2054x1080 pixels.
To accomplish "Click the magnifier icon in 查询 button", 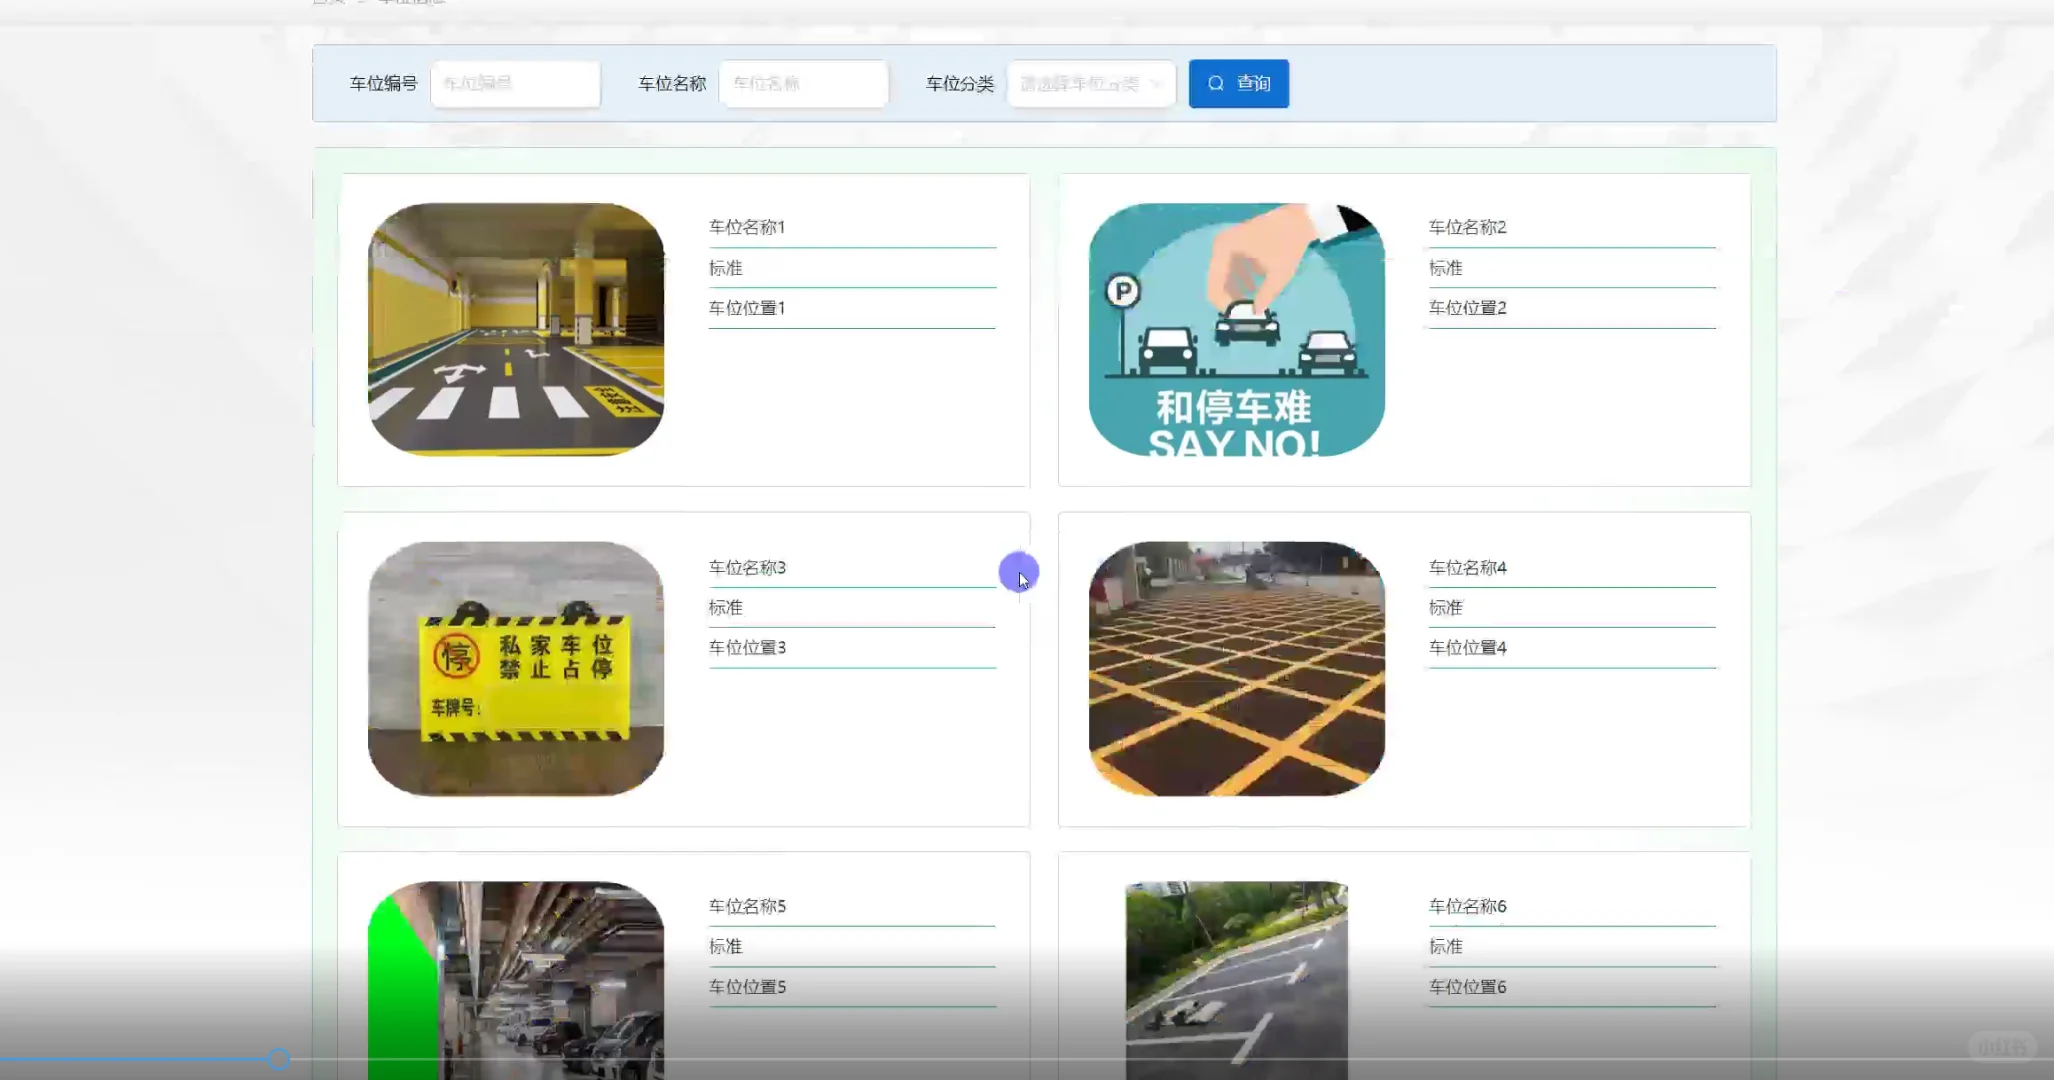I will coord(1215,84).
